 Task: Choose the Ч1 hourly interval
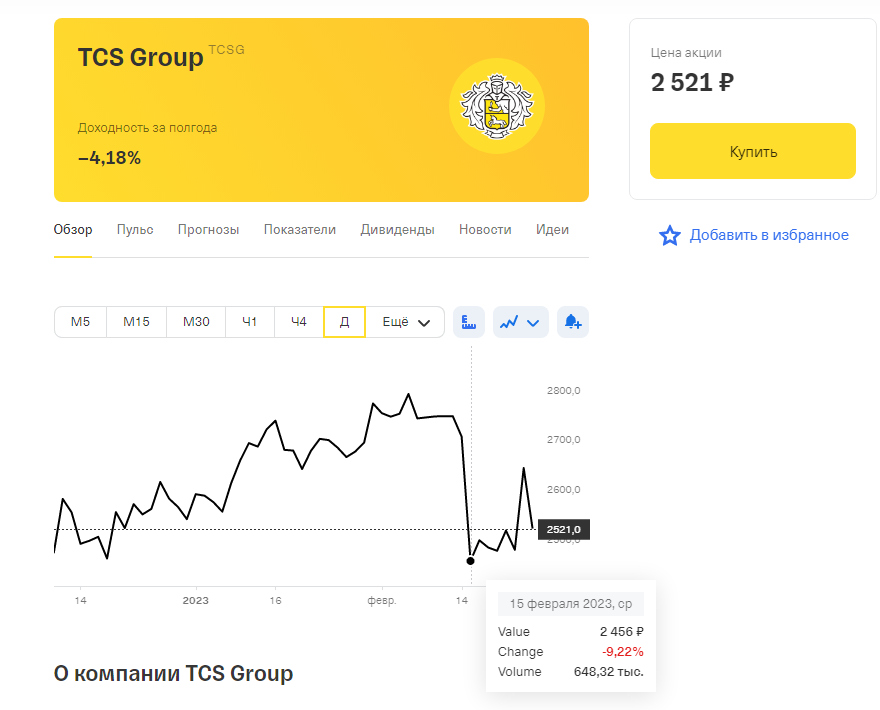[x=250, y=322]
